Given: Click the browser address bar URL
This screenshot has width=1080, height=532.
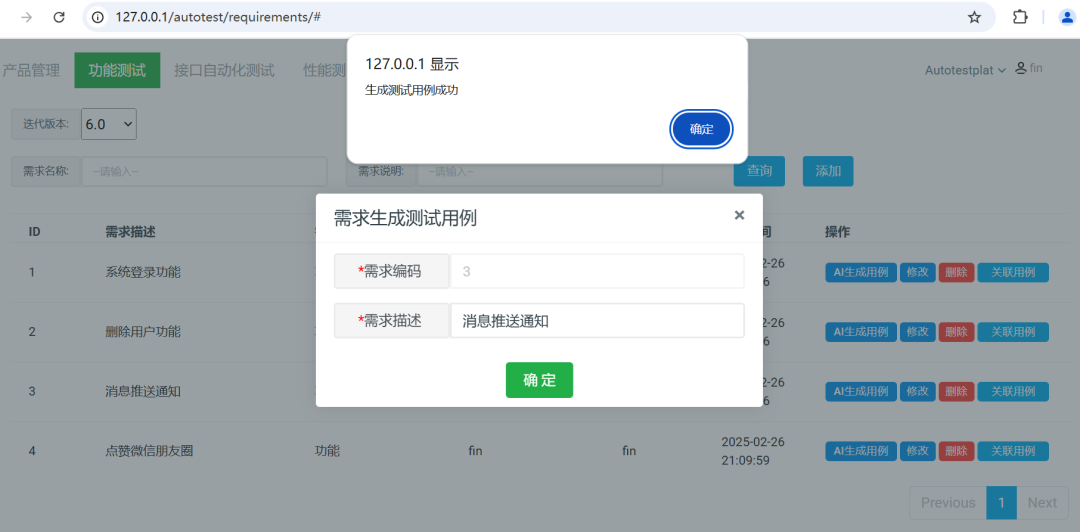Looking at the screenshot, I should (218, 17).
